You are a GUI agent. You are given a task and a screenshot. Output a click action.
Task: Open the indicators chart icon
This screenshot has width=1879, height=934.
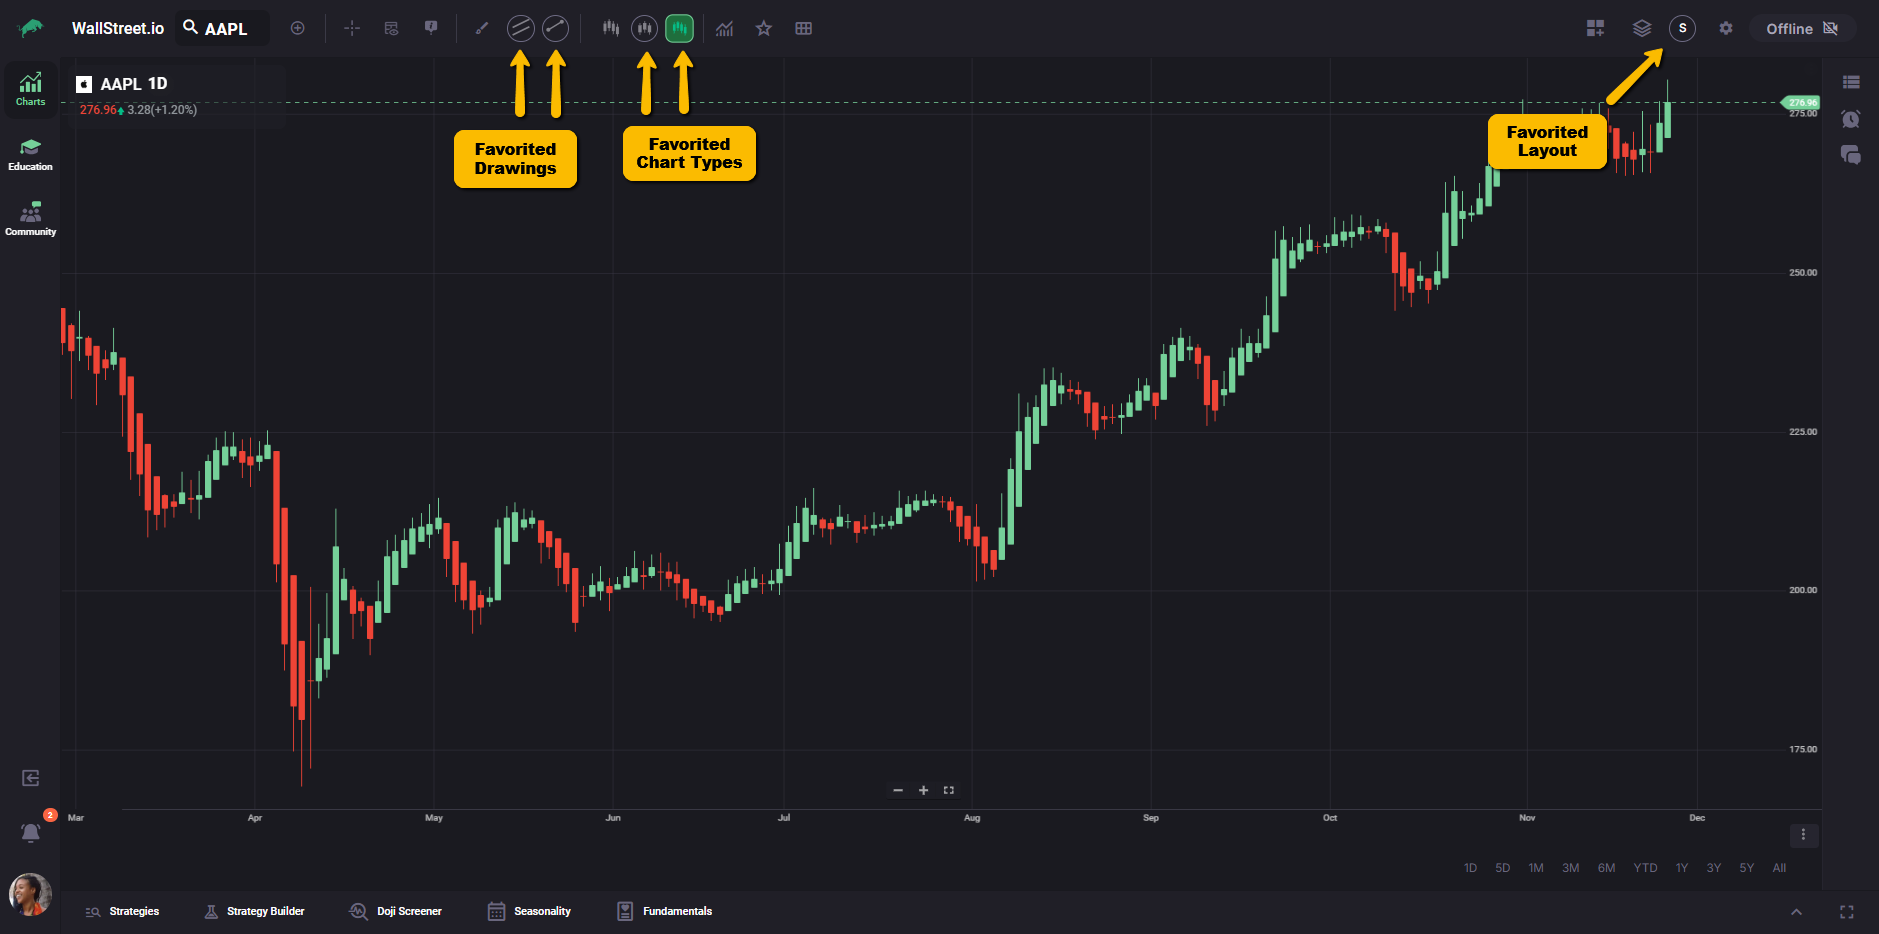725,28
